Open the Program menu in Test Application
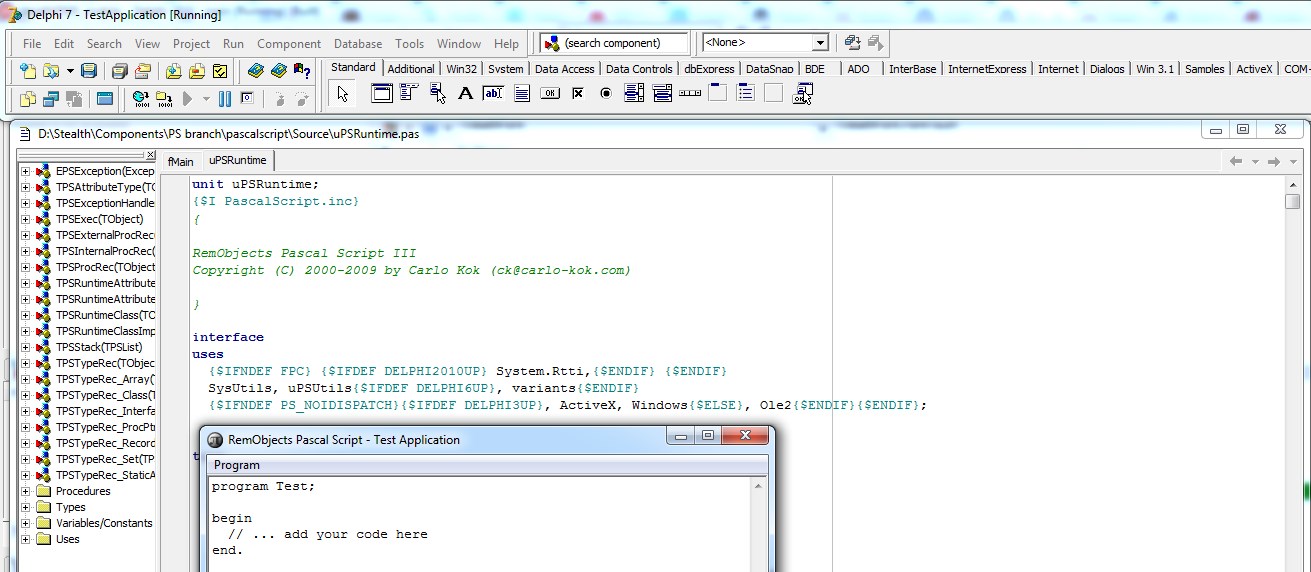 tap(237, 465)
